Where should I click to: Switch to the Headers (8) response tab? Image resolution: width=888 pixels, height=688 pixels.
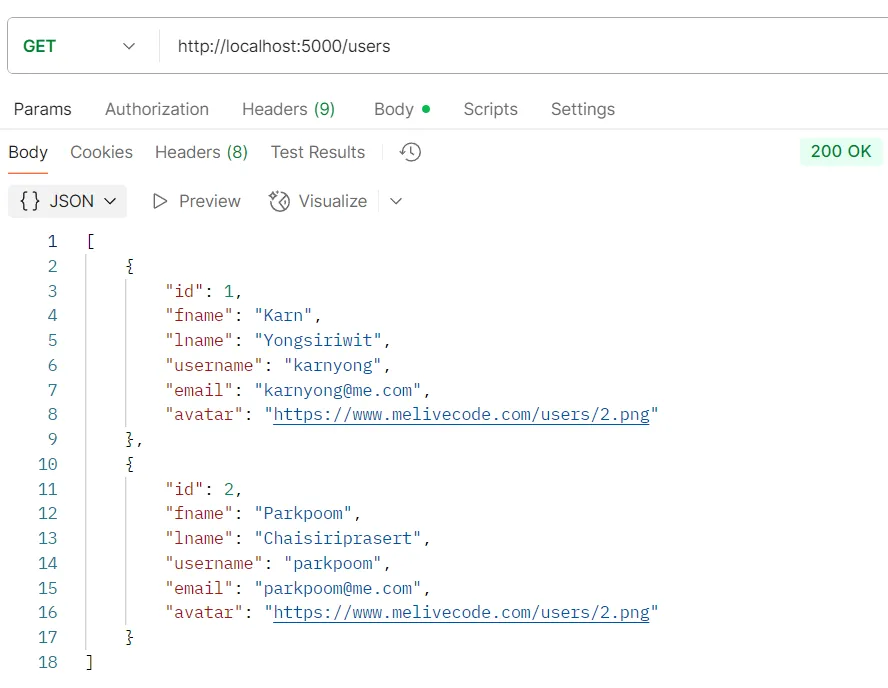(x=201, y=152)
